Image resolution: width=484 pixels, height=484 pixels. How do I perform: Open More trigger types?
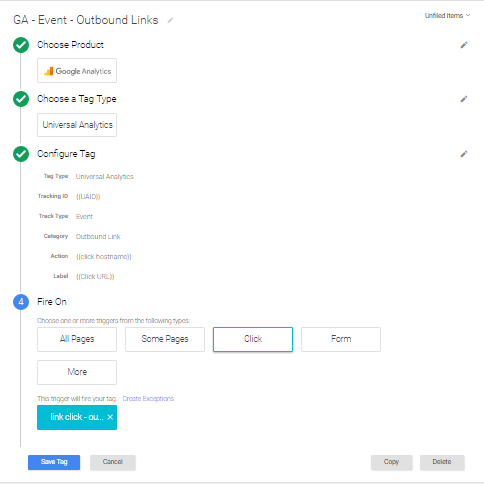(x=77, y=372)
